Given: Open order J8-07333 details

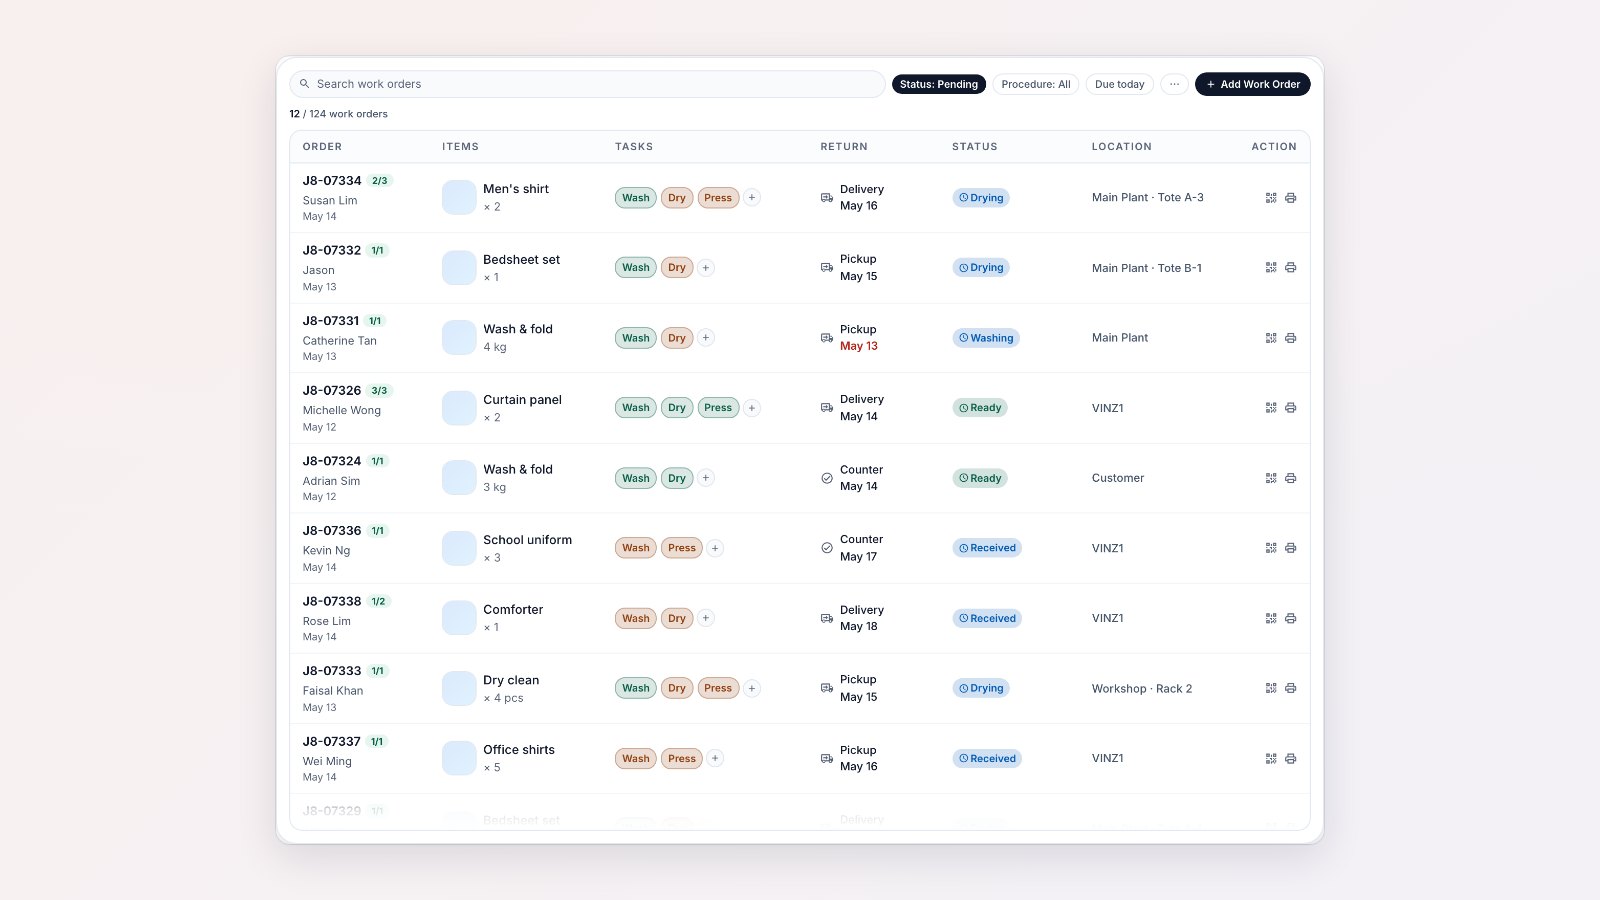Looking at the screenshot, I should [332, 671].
